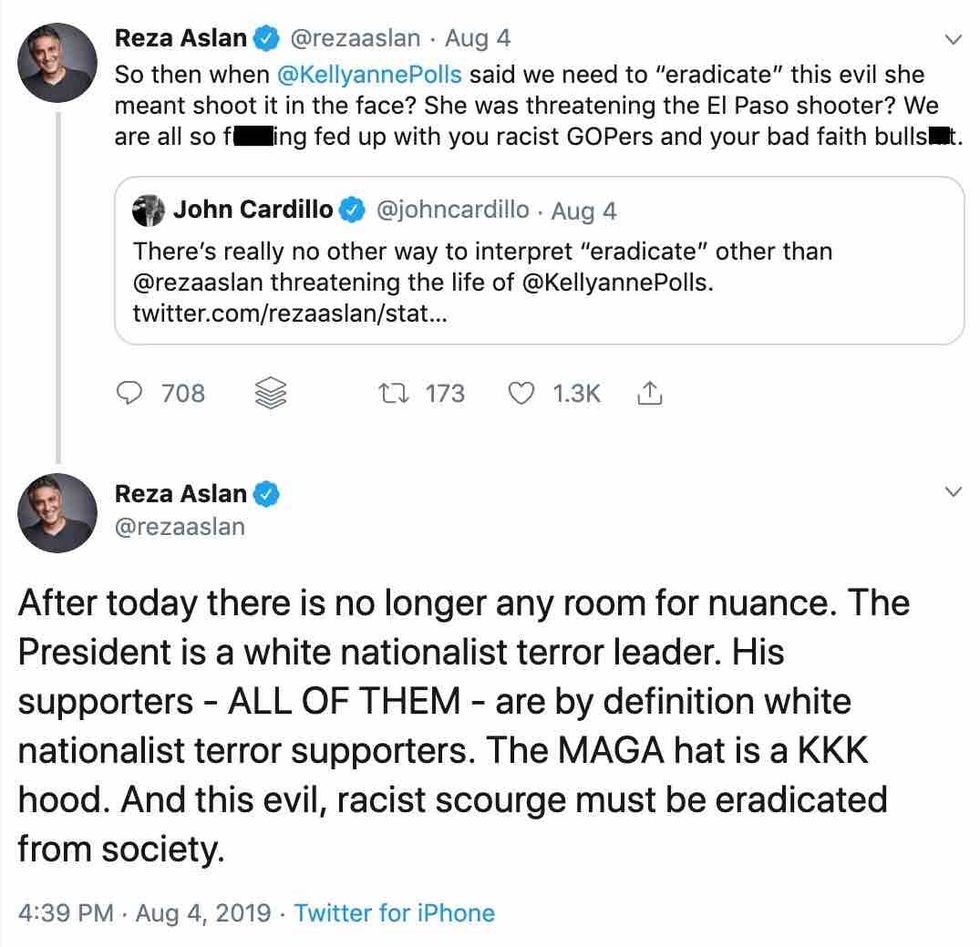The image size is (980, 947).
Task: Click the reply speech bubble icon
Action: [130, 394]
